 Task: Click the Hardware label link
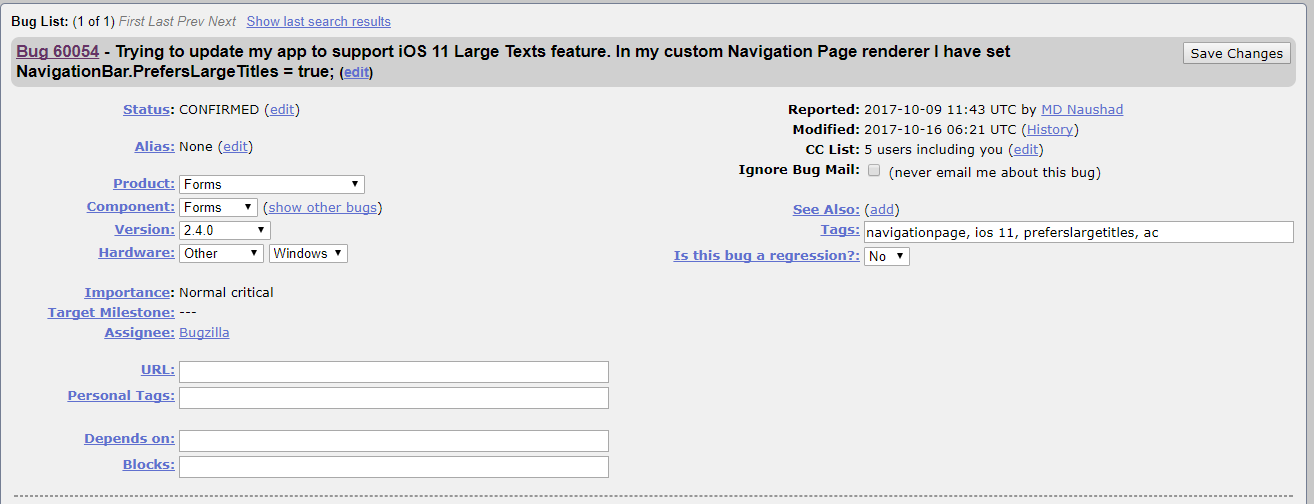click(x=135, y=252)
